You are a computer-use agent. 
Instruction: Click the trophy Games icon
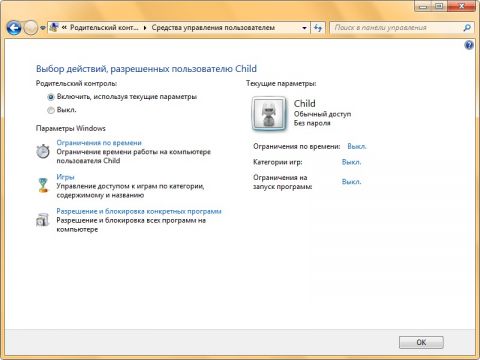[43, 185]
